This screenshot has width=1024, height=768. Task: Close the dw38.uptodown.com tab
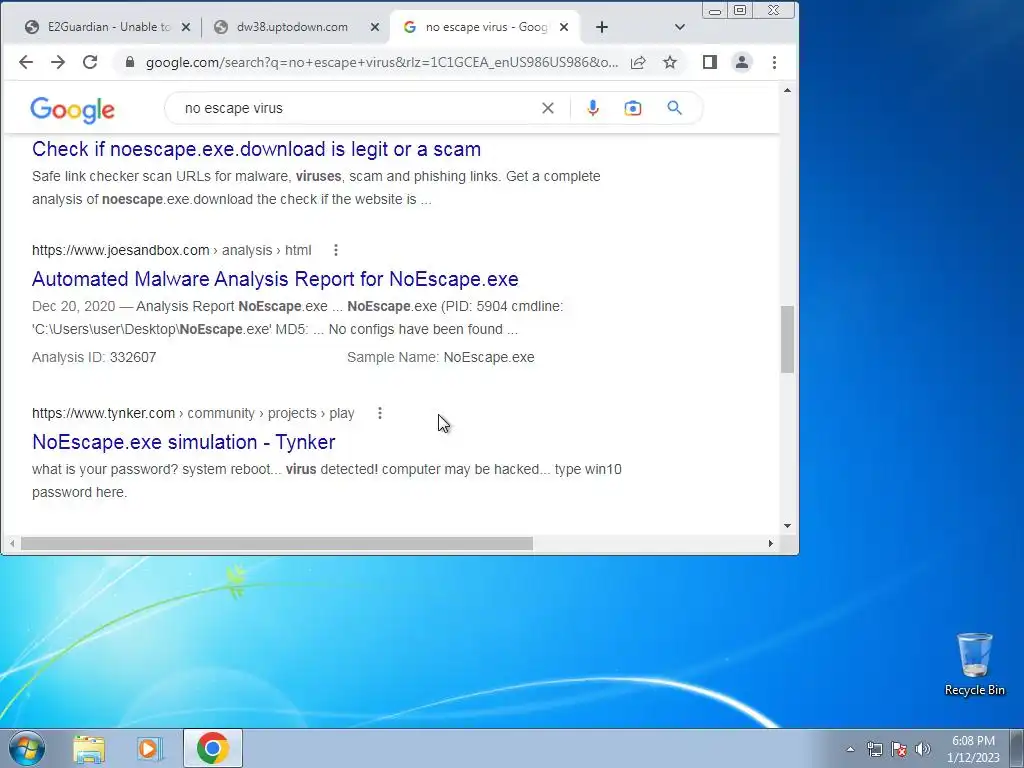tap(374, 27)
